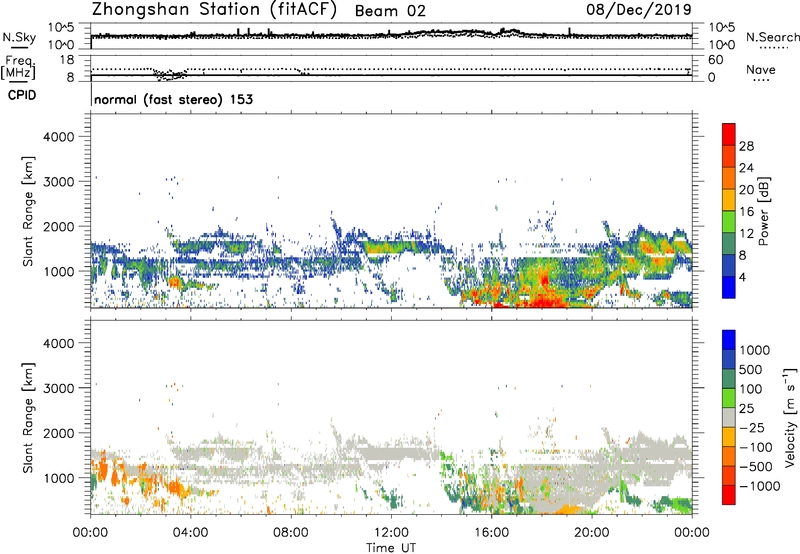Click '4000' on the power panel axis
Viewport: 800px width, 554px height.
(x=59, y=137)
